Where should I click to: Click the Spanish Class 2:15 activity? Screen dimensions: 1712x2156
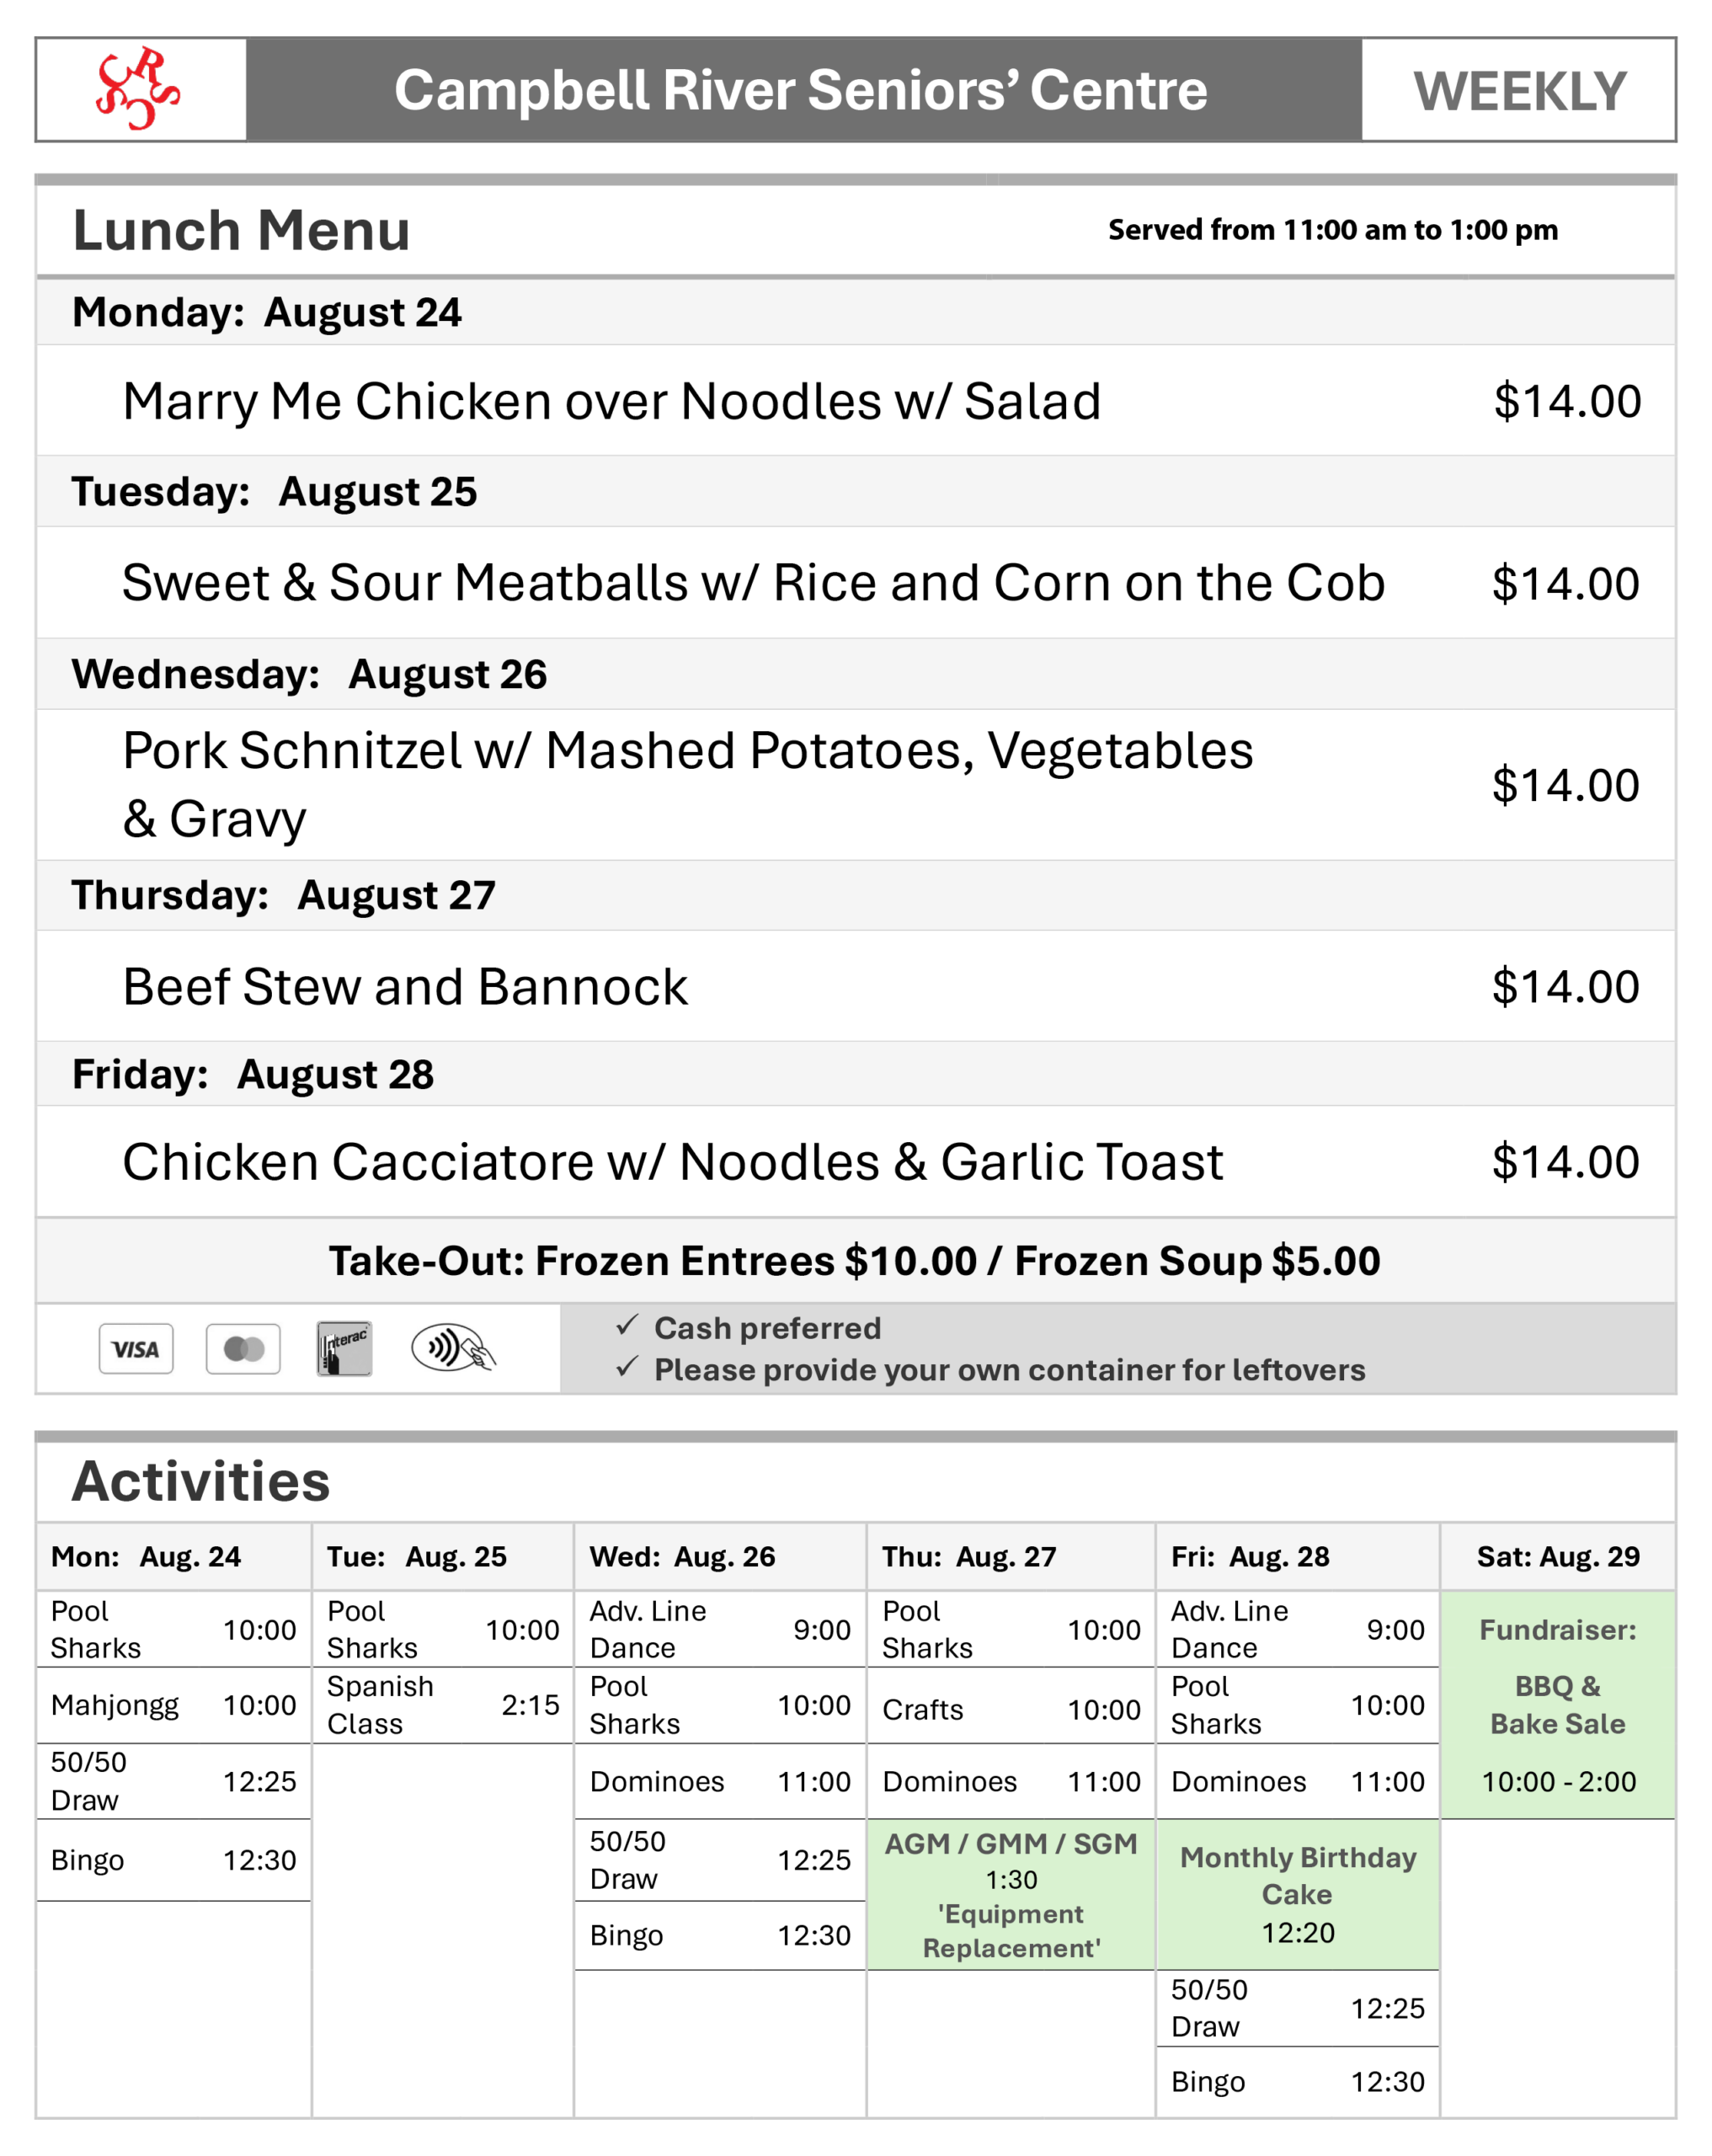pos(443,1705)
